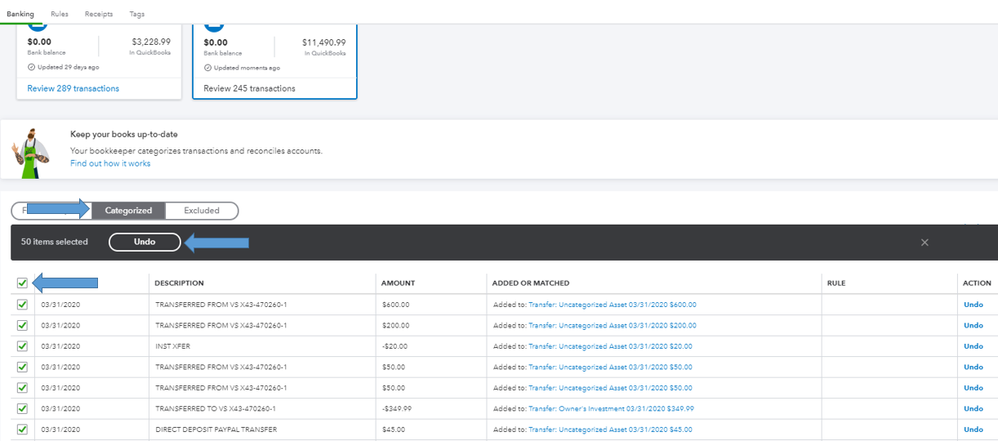Viewport: 998px width, 441px height.
Task: Uncheck the $600.00 TRANSFERRED FROM row checkbox
Action: coord(22,305)
